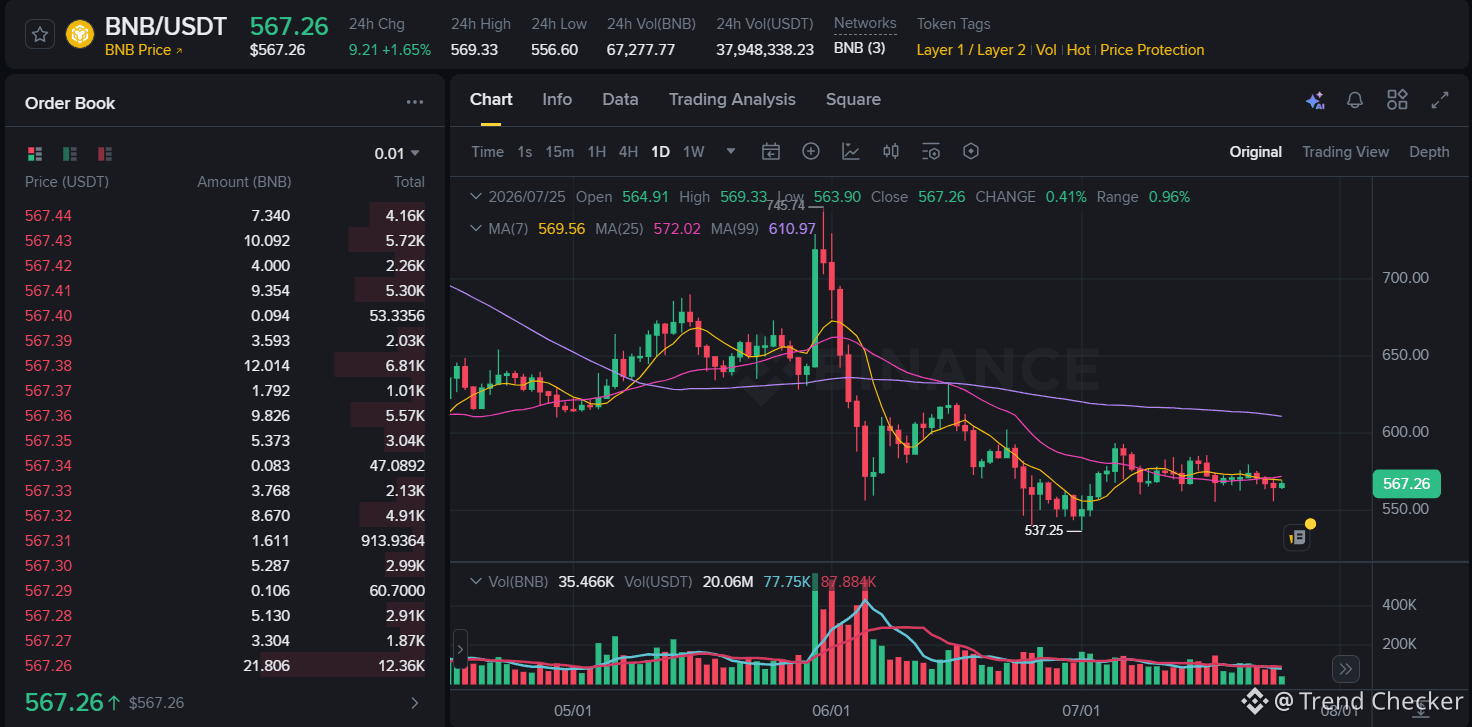The width and height of the screenshot is (1472, 727).
Task: Select the 1D chart interval
Action: tap(660, 151)
